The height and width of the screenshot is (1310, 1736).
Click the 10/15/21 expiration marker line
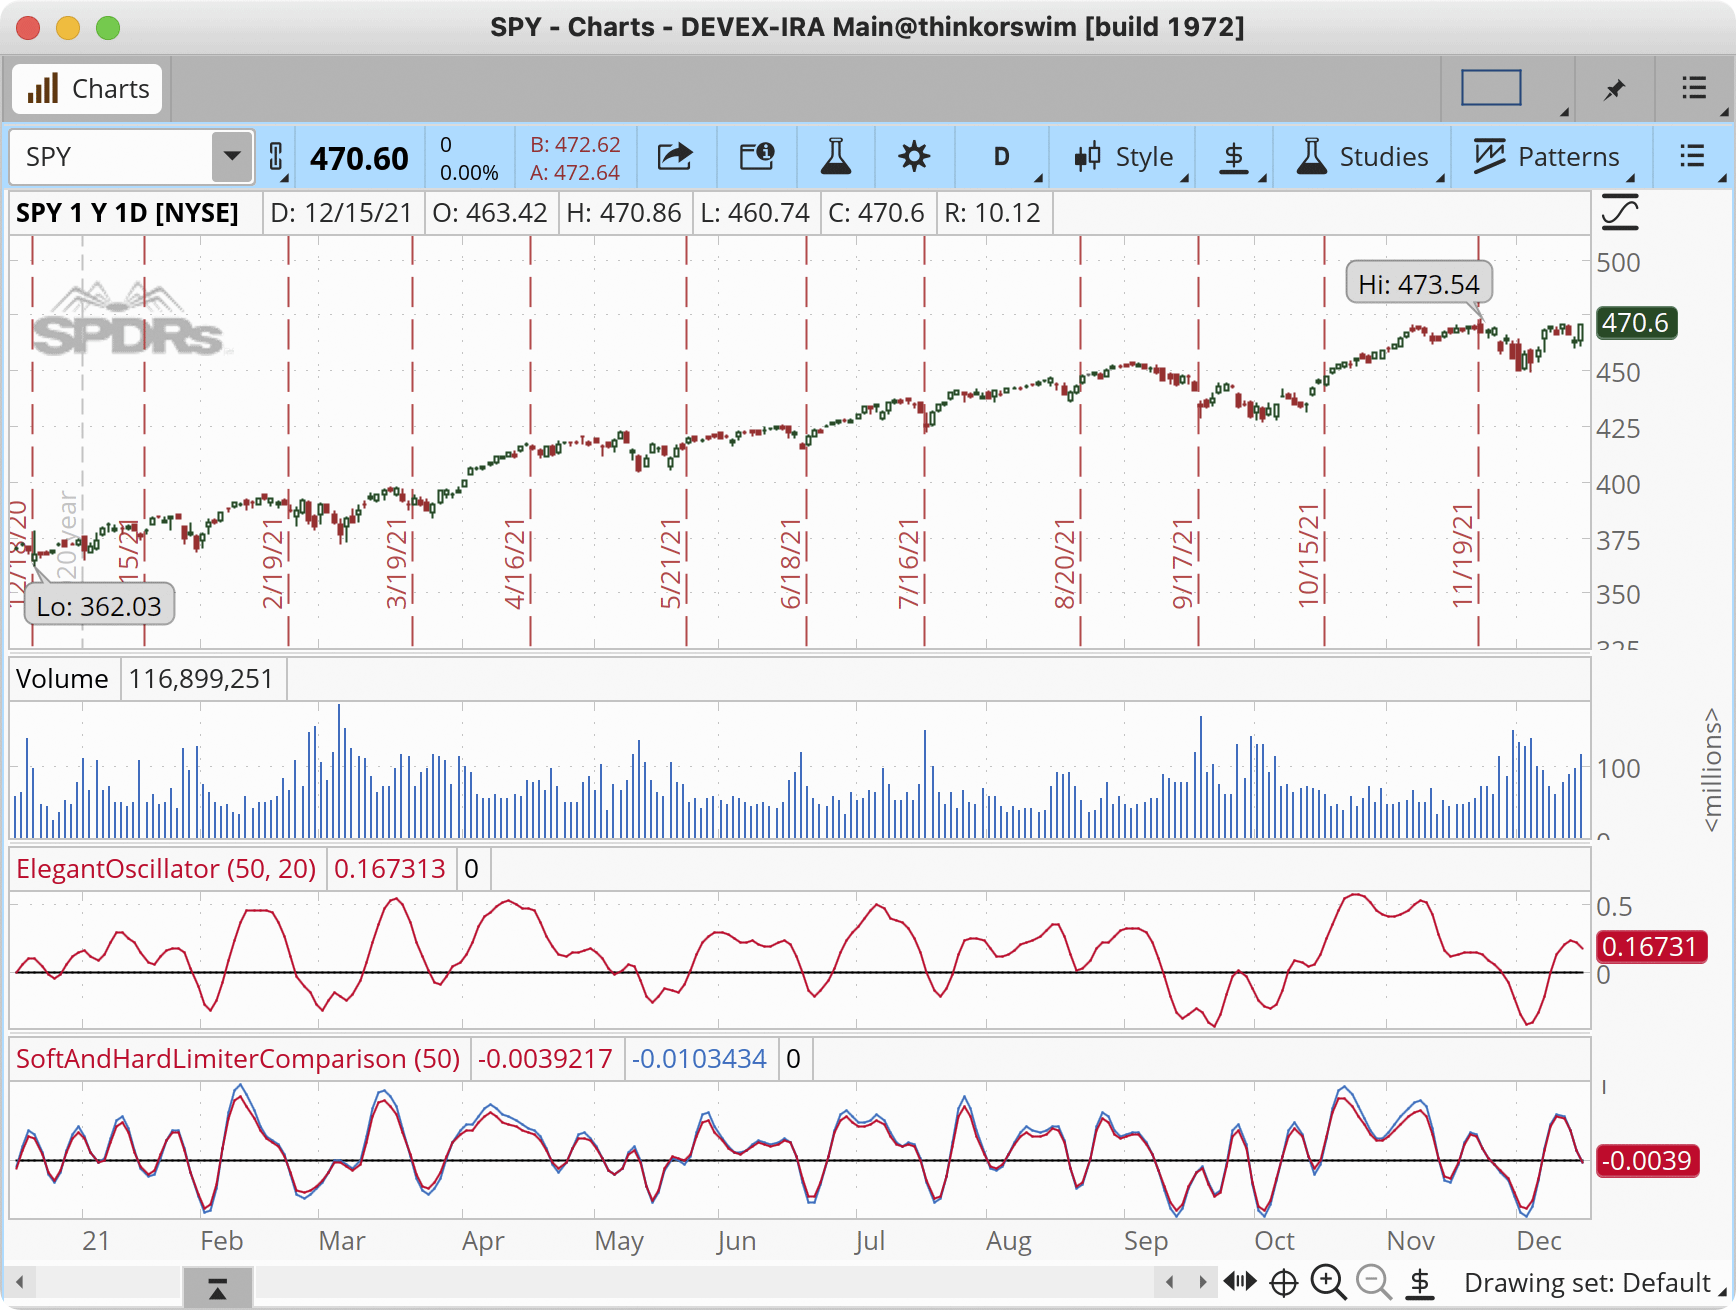pos(1324,440)
